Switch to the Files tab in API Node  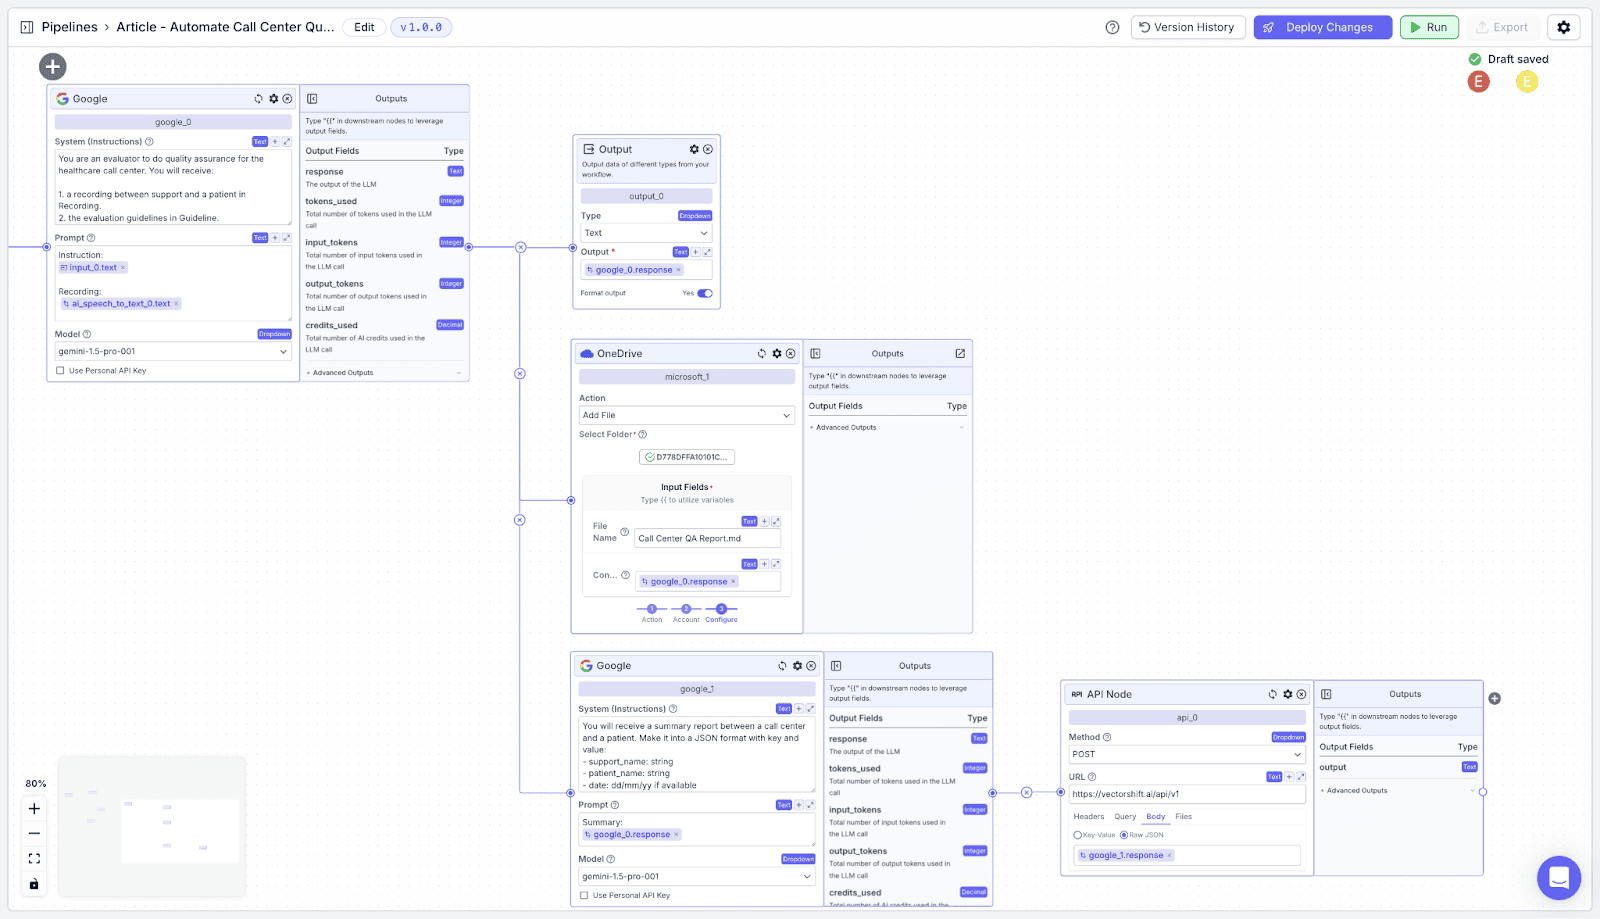click(1184, 817)
